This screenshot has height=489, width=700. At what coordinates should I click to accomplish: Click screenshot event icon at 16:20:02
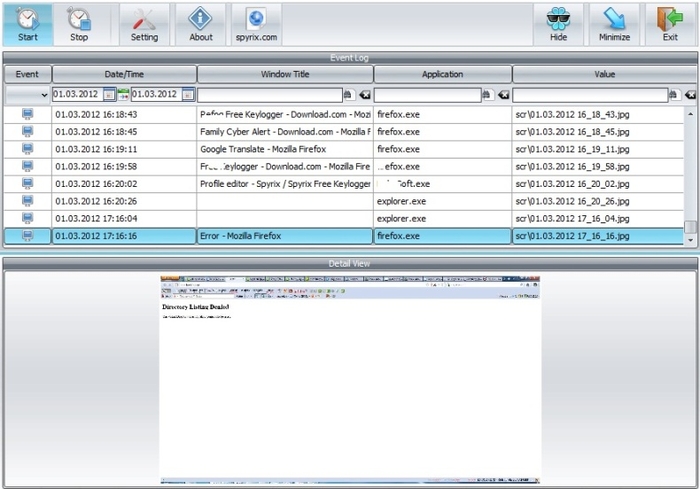28,184
